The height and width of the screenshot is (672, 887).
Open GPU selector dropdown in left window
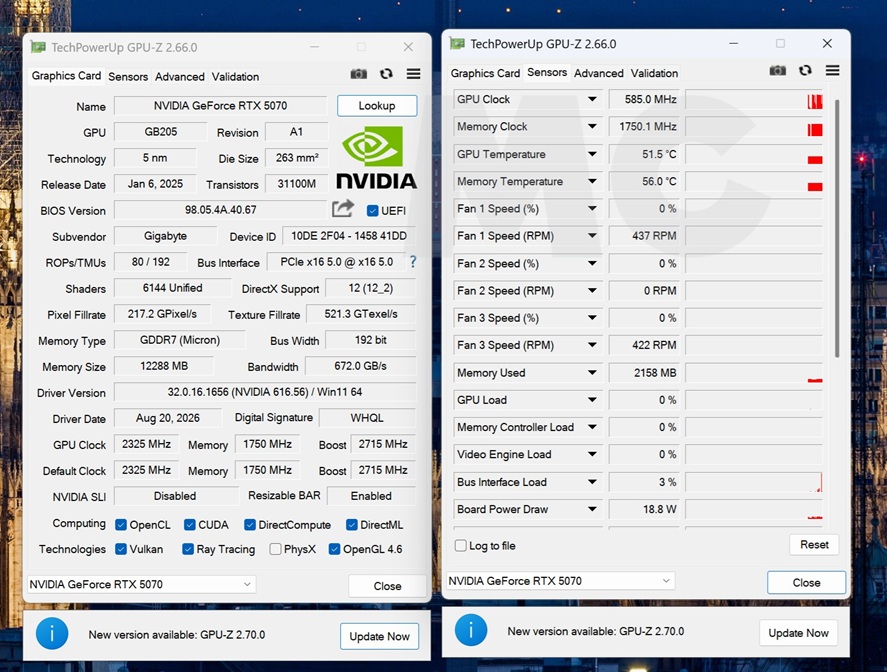tap(142, 584)
